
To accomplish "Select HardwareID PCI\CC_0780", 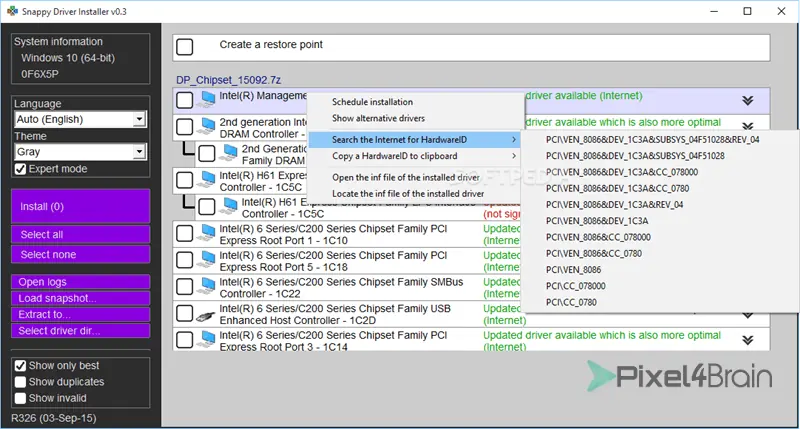I will pyautogui.click(x=571, y=302).
